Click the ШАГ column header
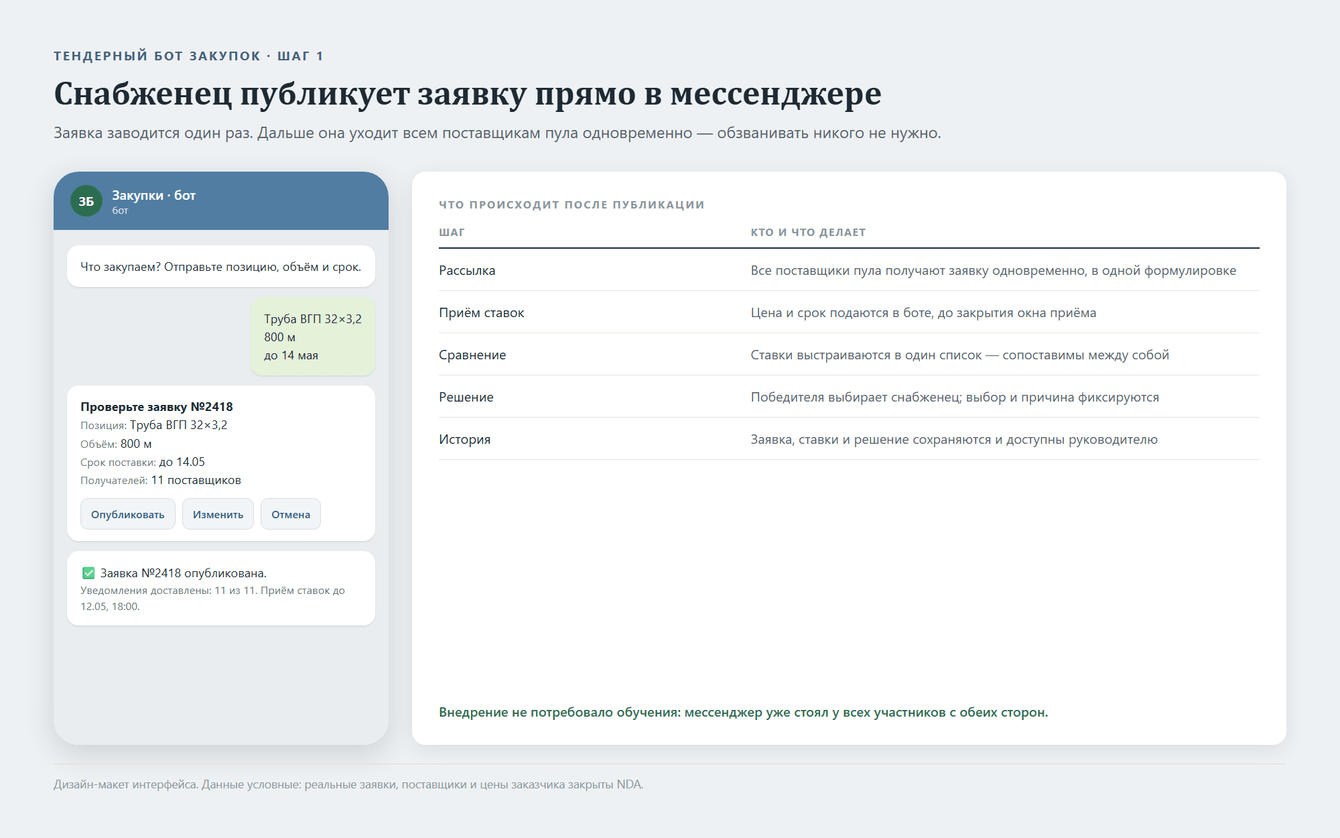This screenshot has width=1340, height=838. point(452,232)
